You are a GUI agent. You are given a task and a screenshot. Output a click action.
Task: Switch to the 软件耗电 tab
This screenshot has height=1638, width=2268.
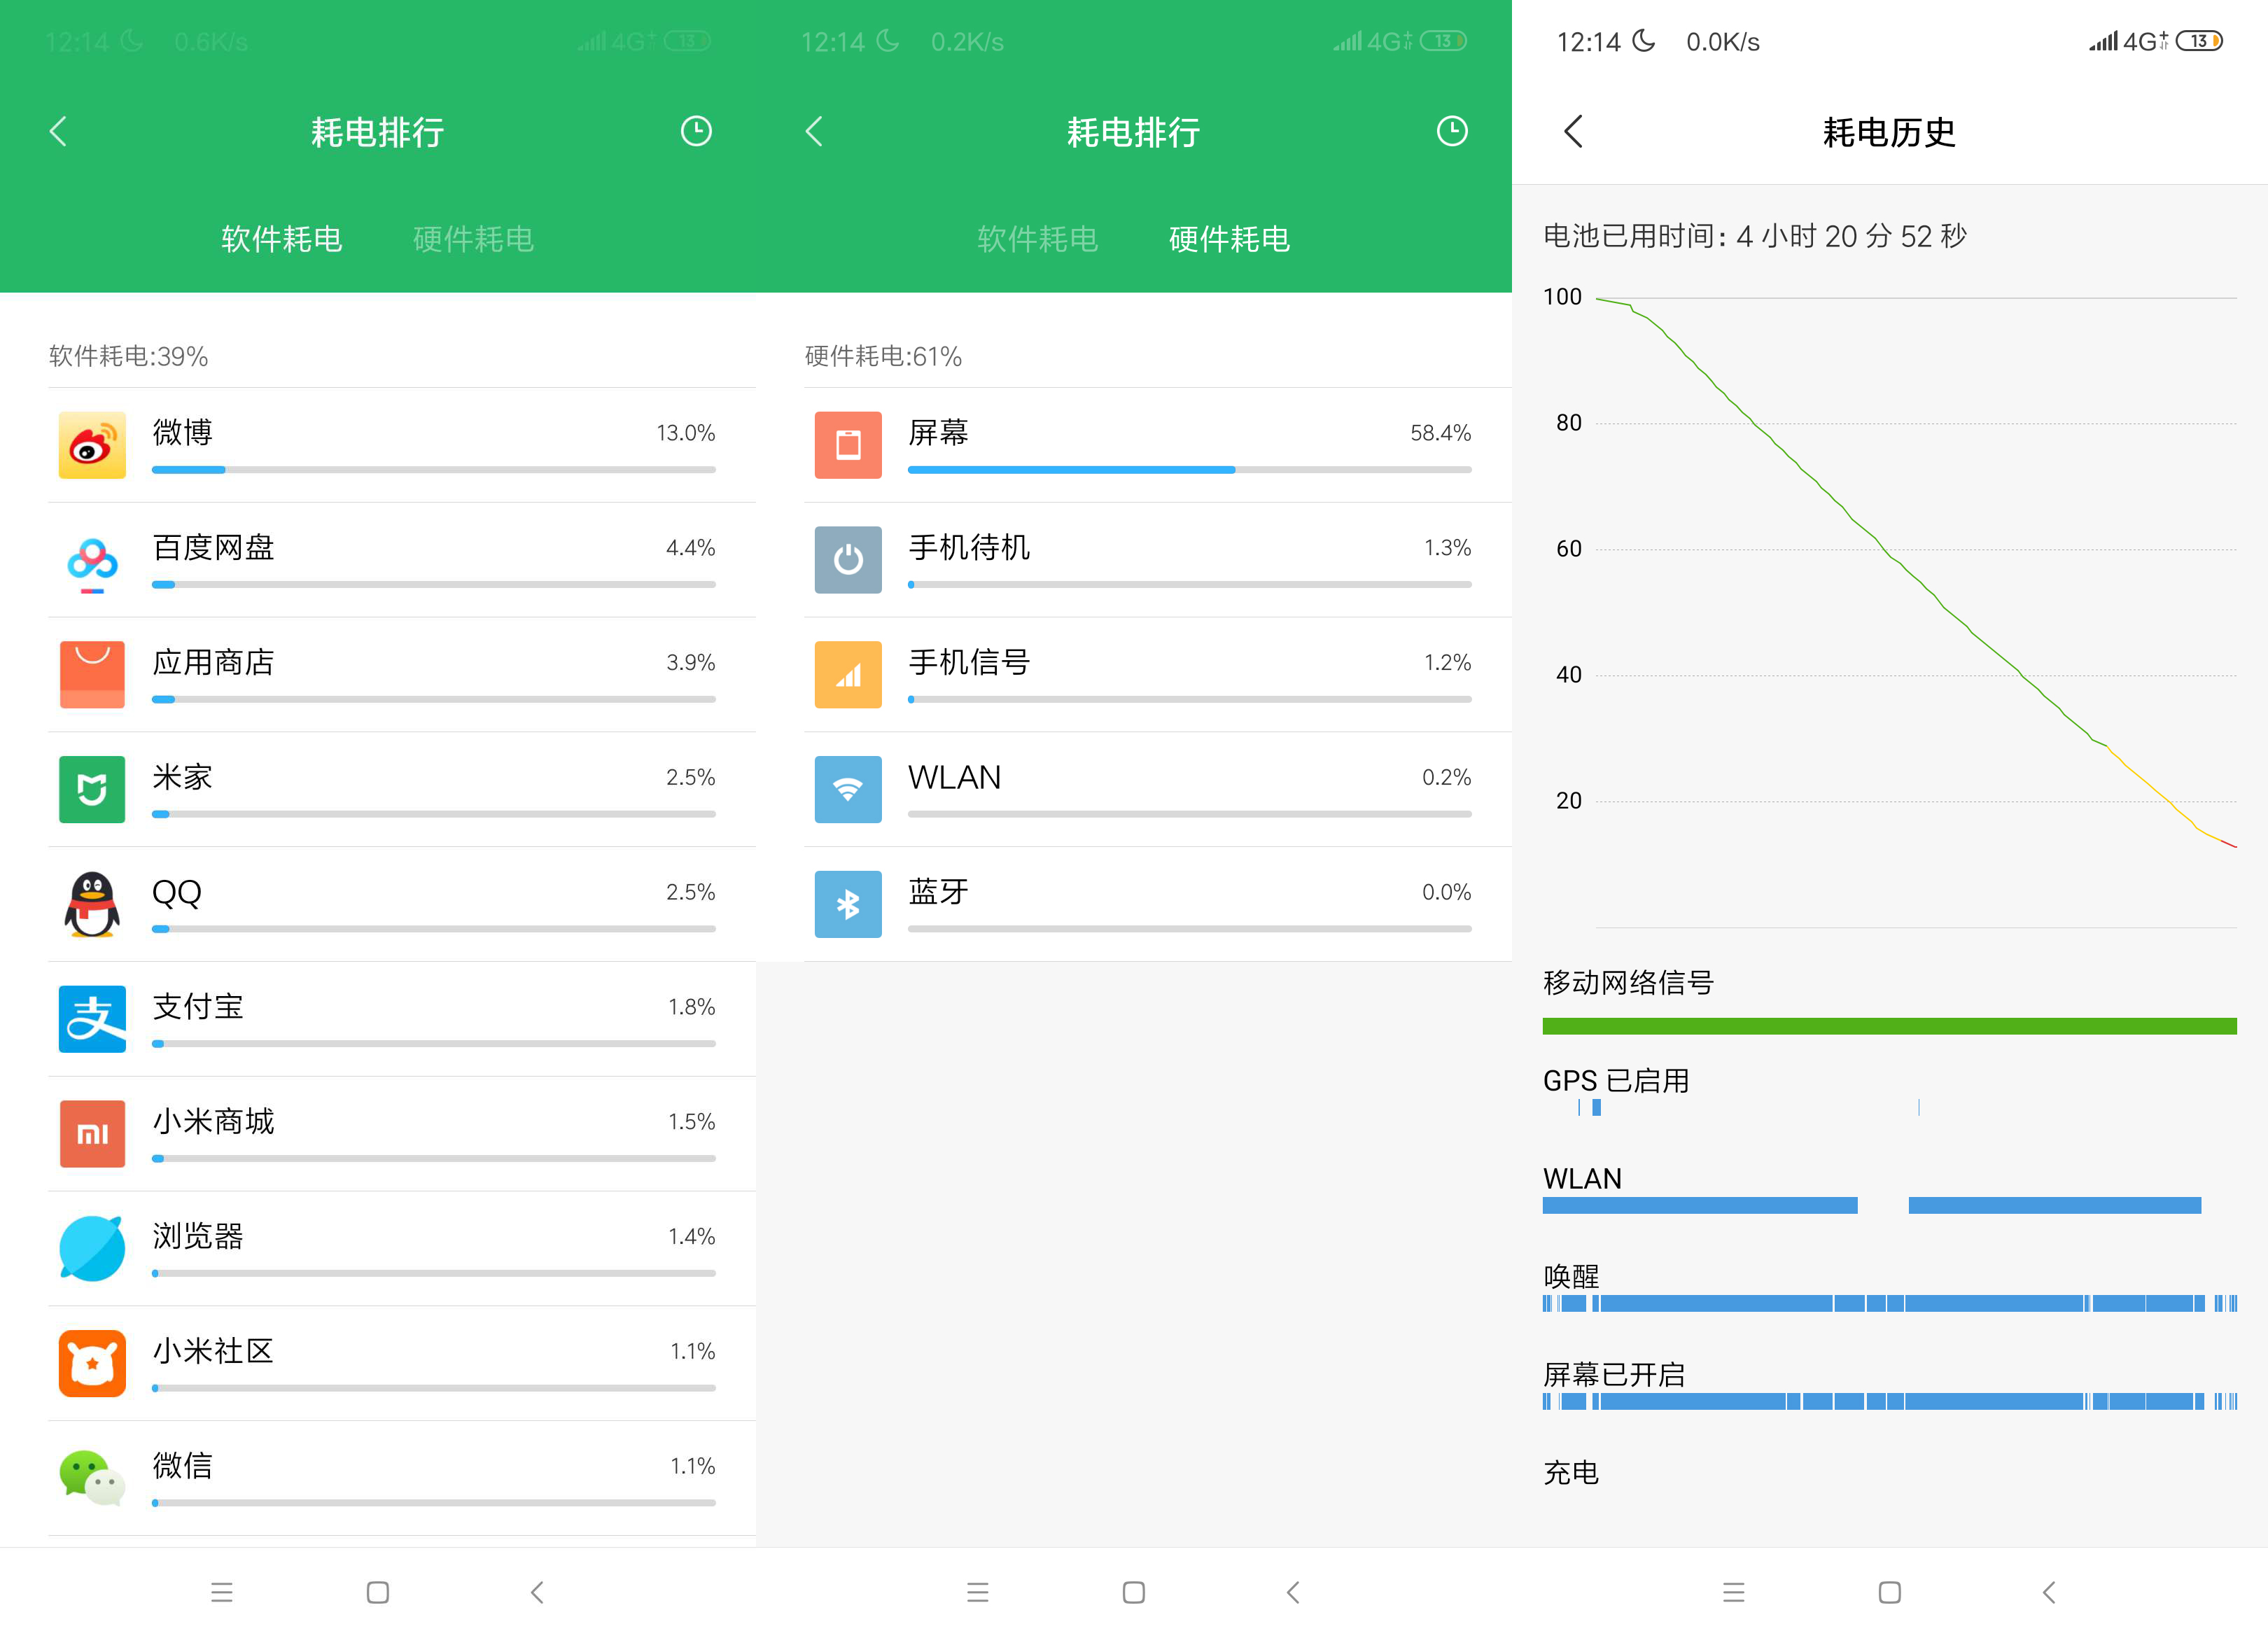pos(282,239)
